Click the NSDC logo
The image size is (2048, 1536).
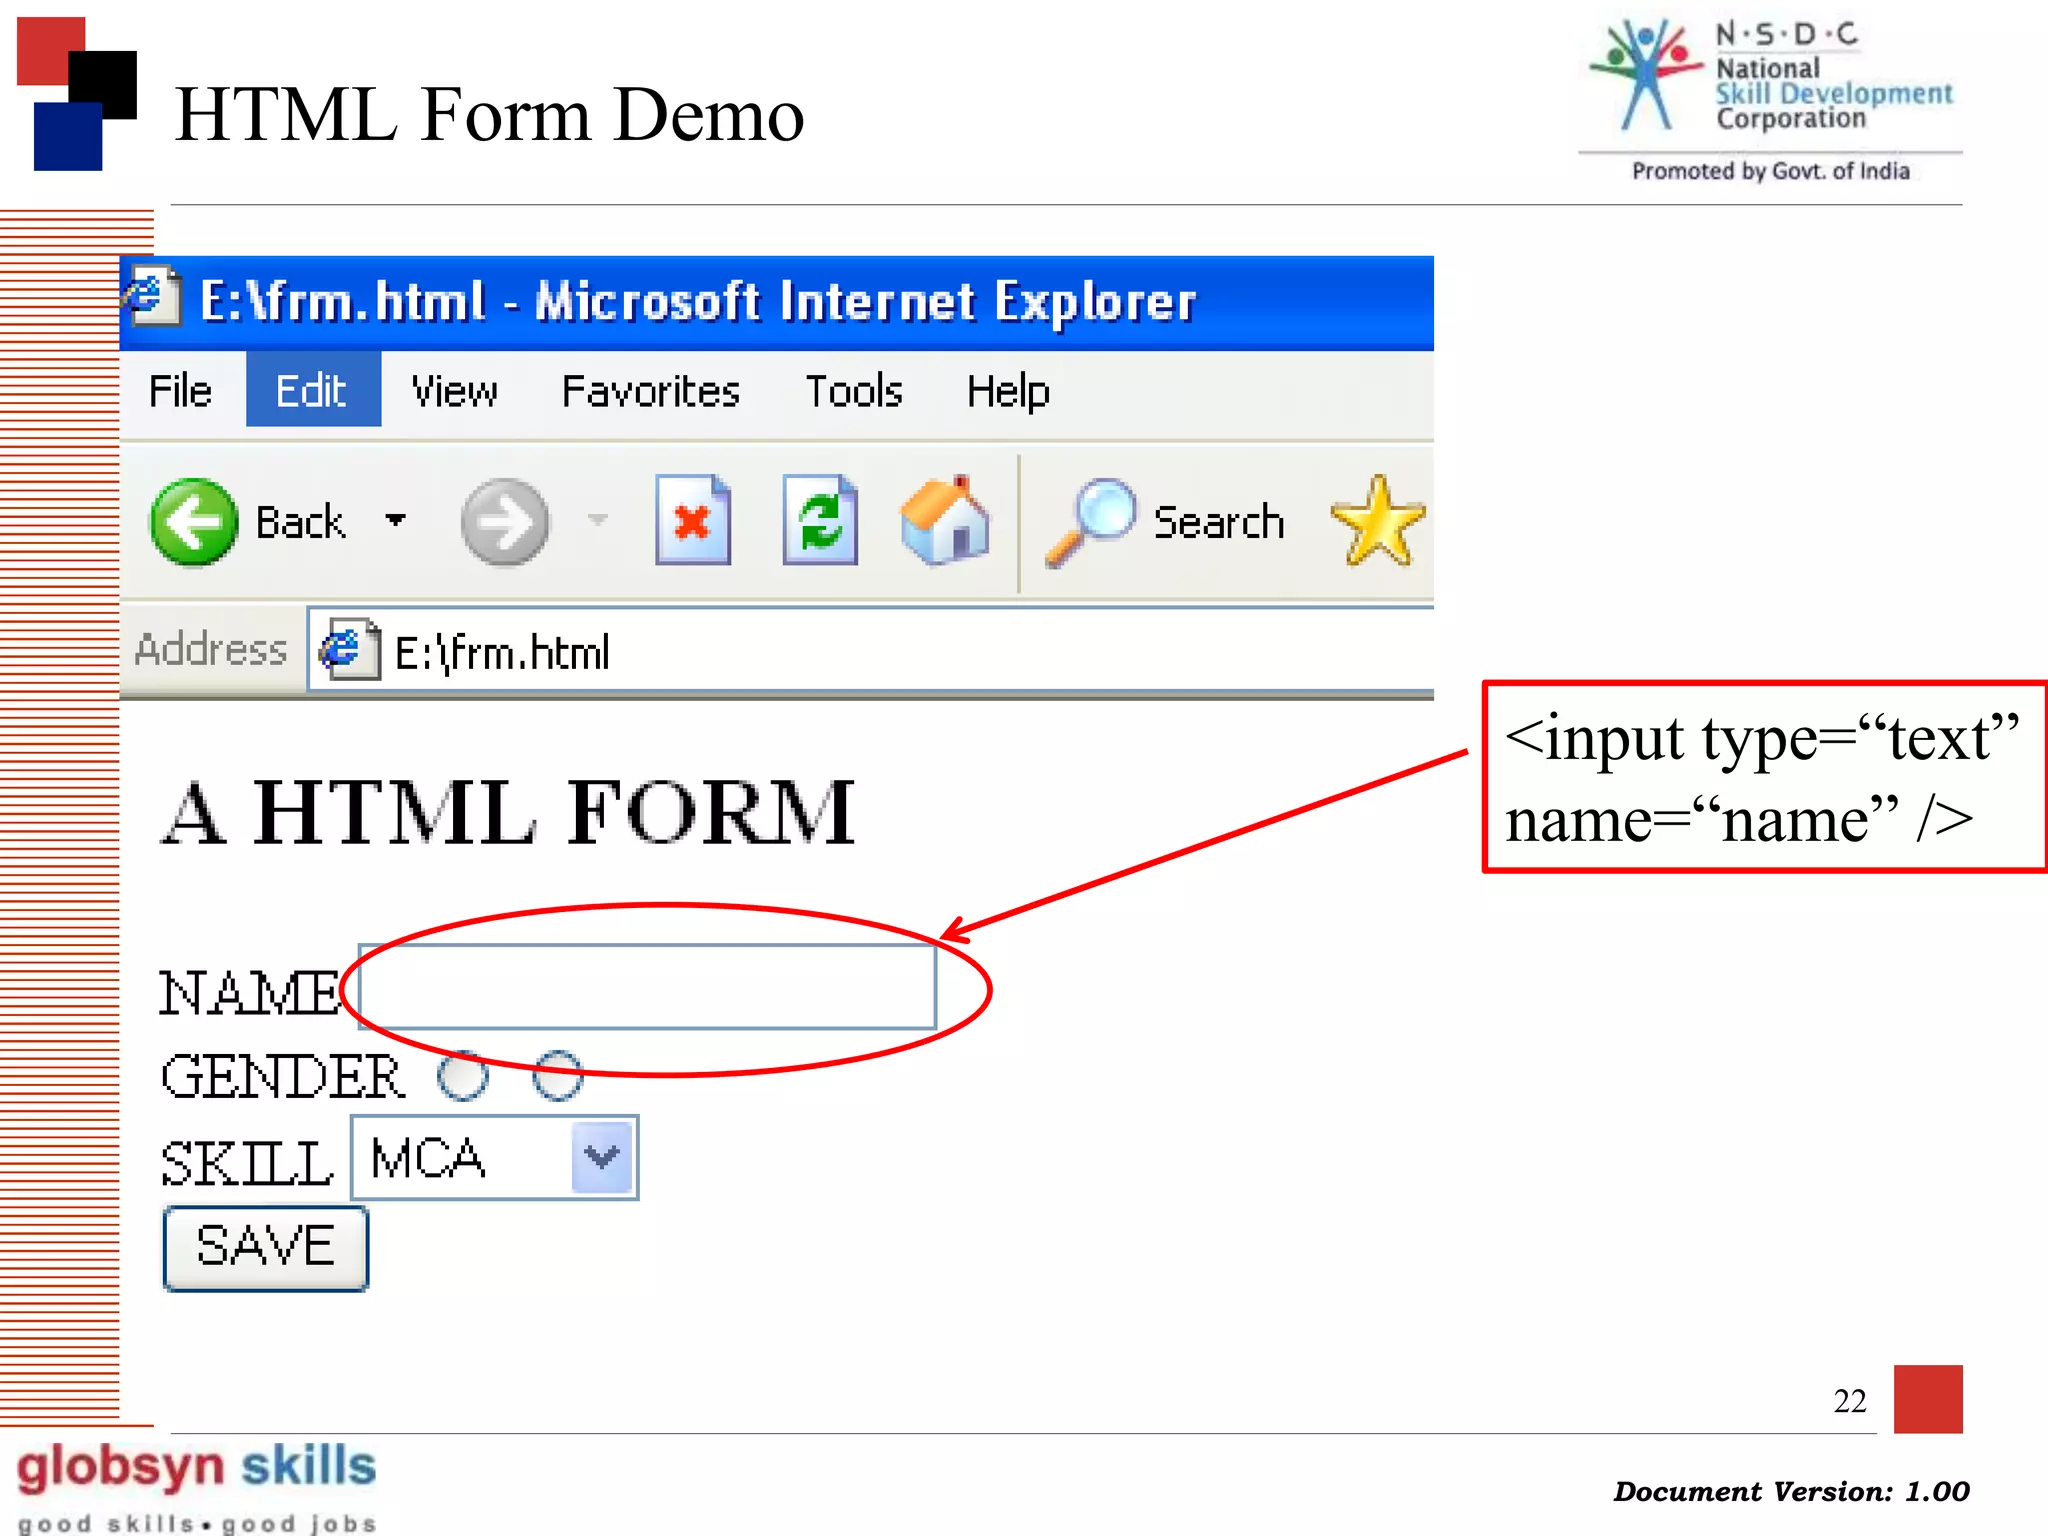pos(1771,100)
